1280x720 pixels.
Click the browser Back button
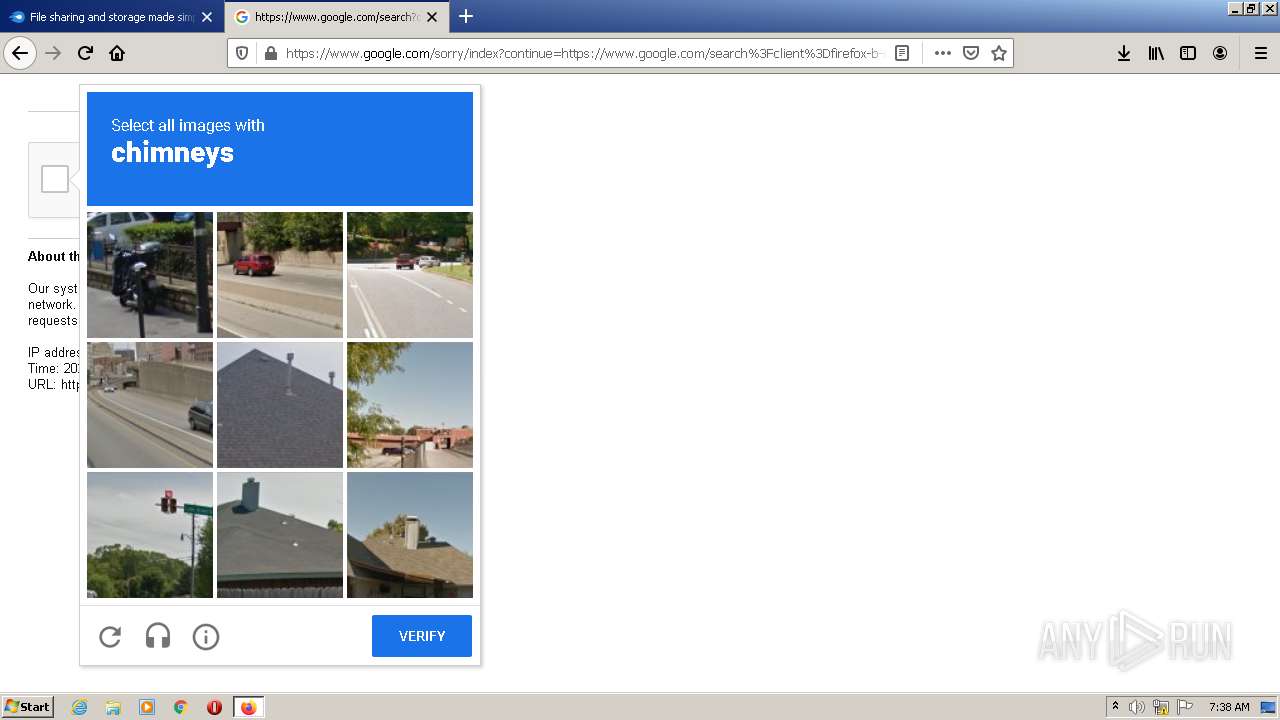pyautogui.click(x=20, y=53)
